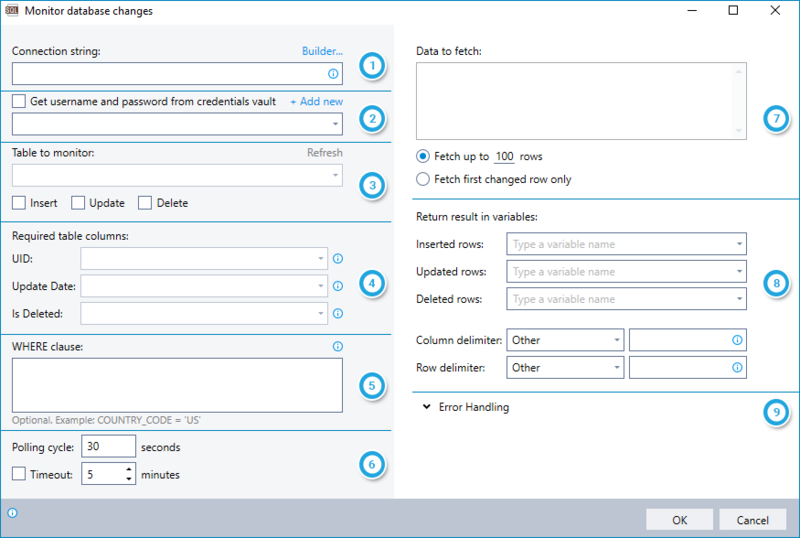Viewport: 800px width, 538px height.
Task: Click the help info icon in bottom-left footer
Action: pyautogui.click(x=12, y=513)
